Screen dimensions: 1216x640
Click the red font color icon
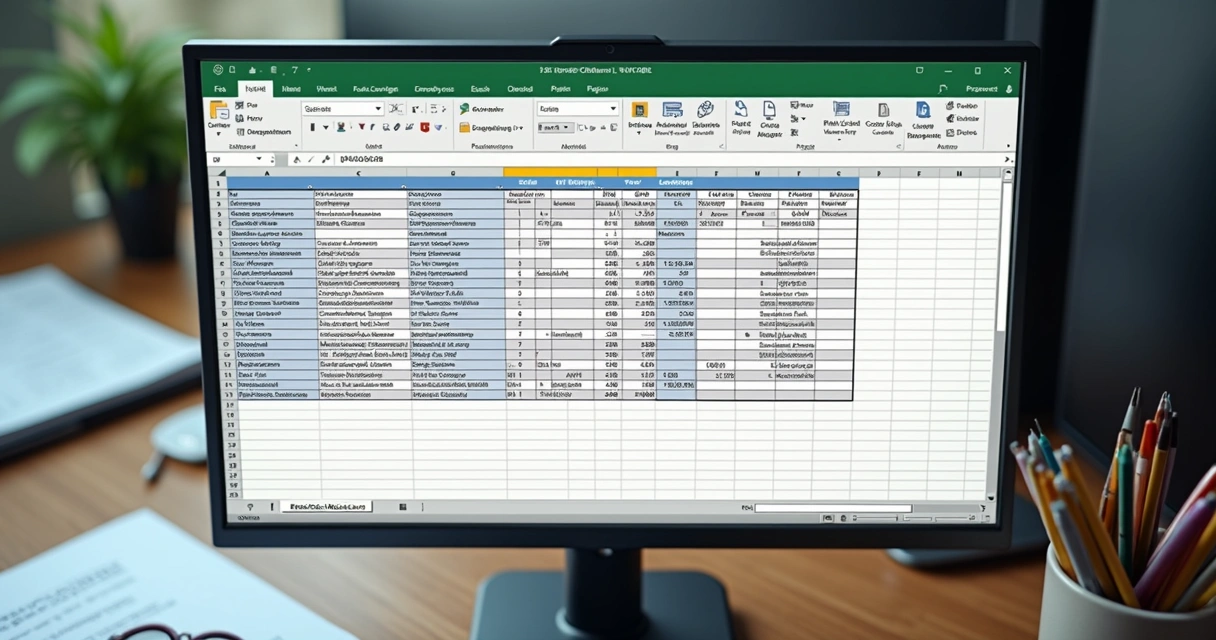424,127
